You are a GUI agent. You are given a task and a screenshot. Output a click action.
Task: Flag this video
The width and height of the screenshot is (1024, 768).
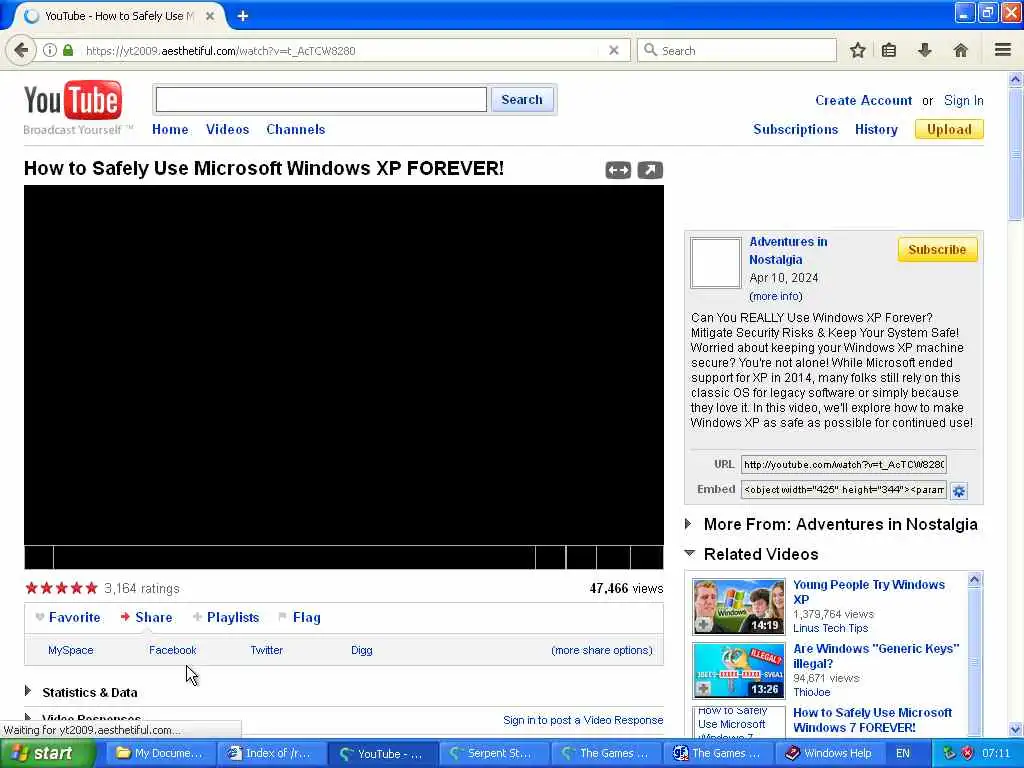[300, 617]
